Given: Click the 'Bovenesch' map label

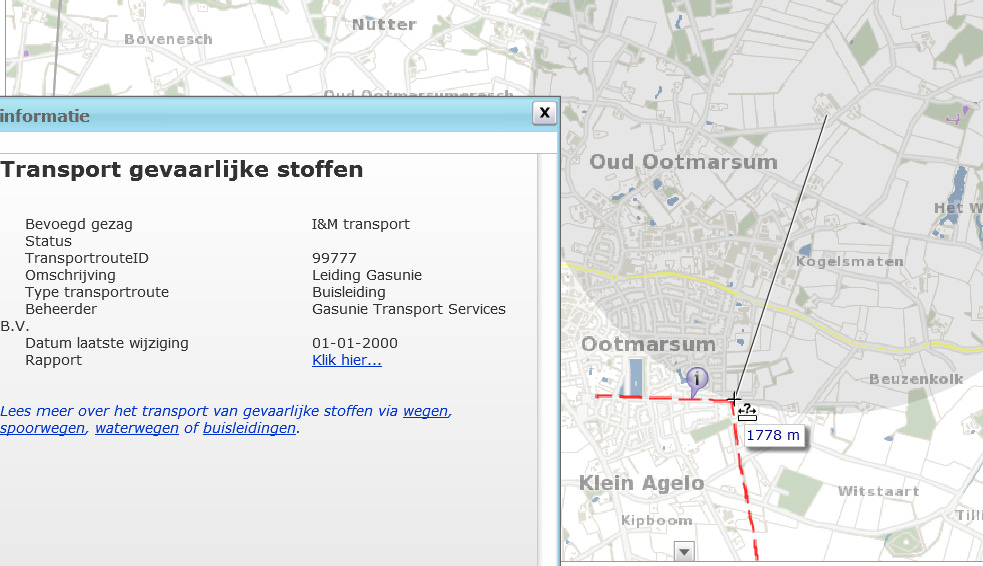Looking at the screenshot, I should [x=168, y=39].
